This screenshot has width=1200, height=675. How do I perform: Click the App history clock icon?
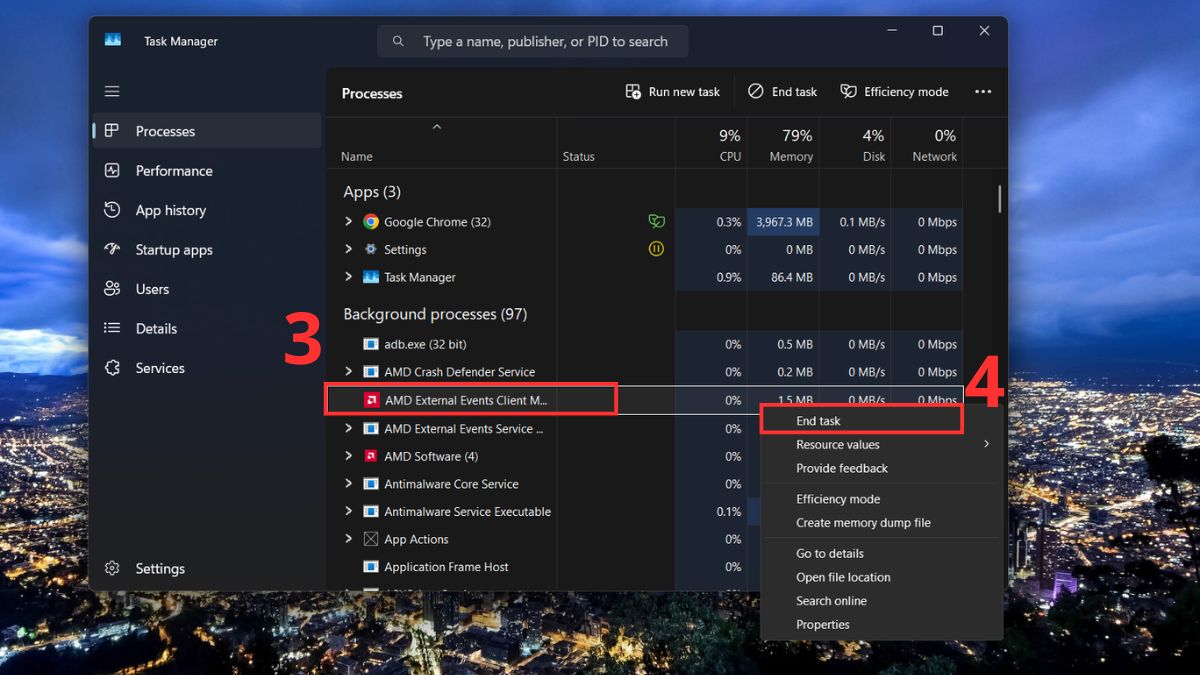112,210
